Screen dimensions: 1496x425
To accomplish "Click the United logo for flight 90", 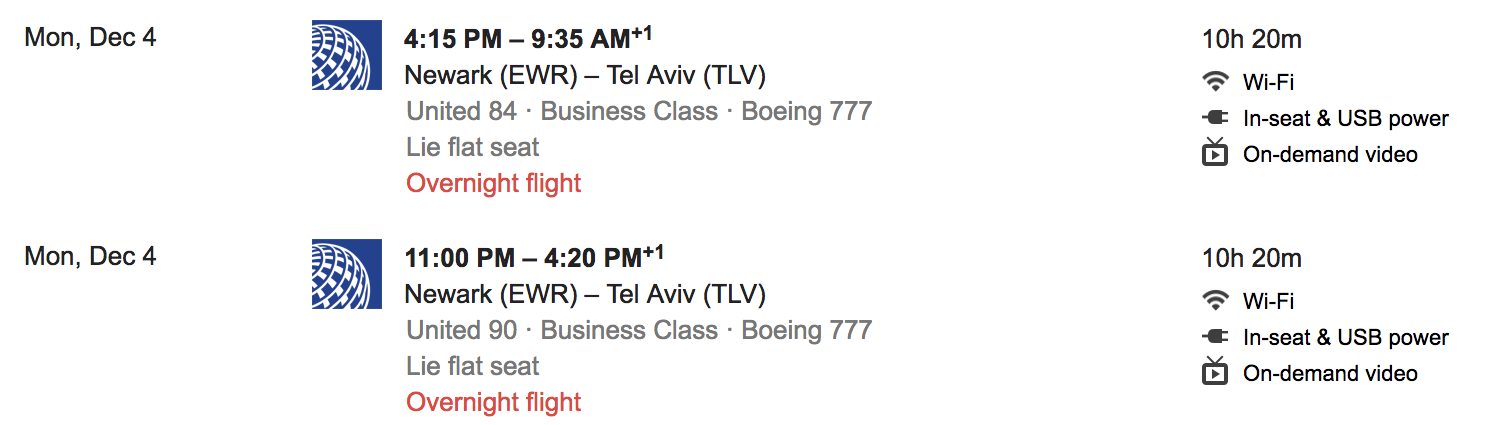I will [346, 274].
